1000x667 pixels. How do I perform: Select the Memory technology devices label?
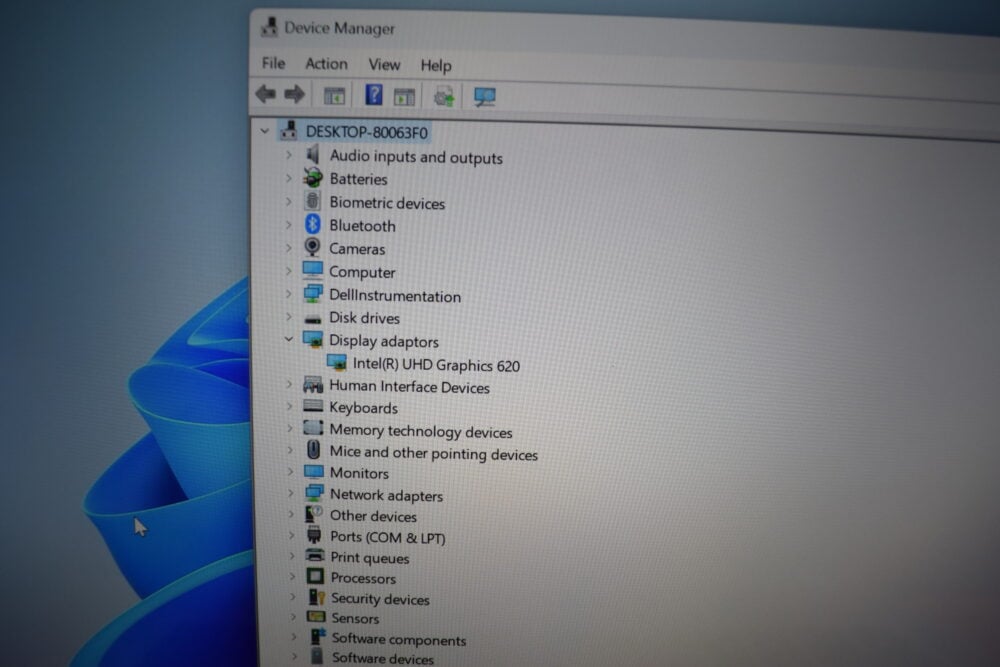pyautogui.click(x=421, y=431)
